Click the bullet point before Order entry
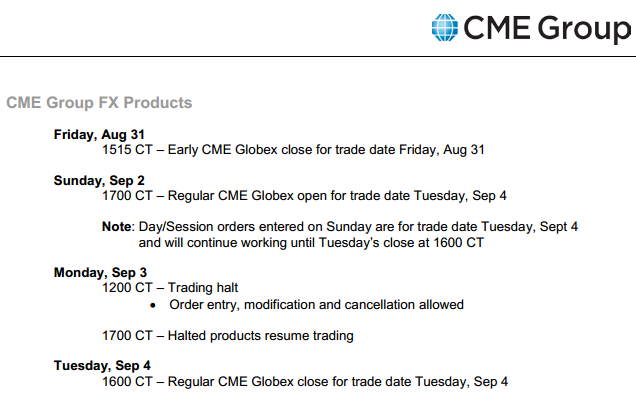This screenshot has width=636, height=414. pos(153,305)
